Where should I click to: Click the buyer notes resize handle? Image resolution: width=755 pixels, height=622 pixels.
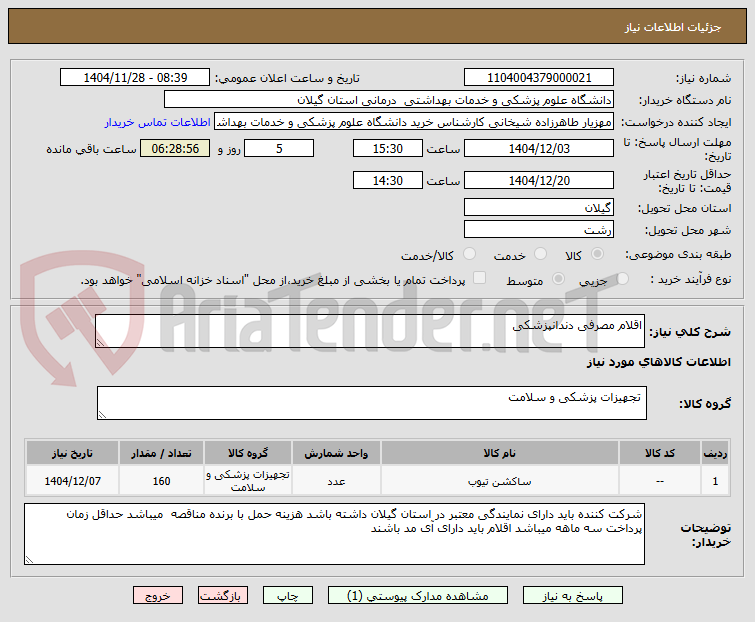coord(29,559)
